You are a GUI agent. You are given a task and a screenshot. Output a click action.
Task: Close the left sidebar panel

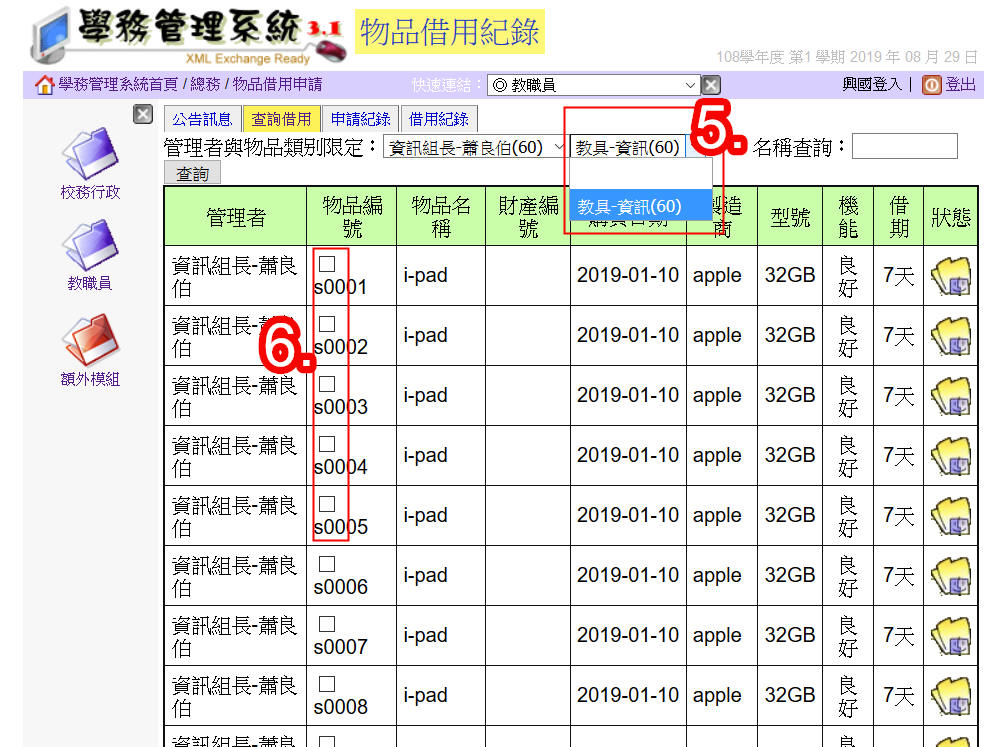pyautogui.click(x=143, y=114)
